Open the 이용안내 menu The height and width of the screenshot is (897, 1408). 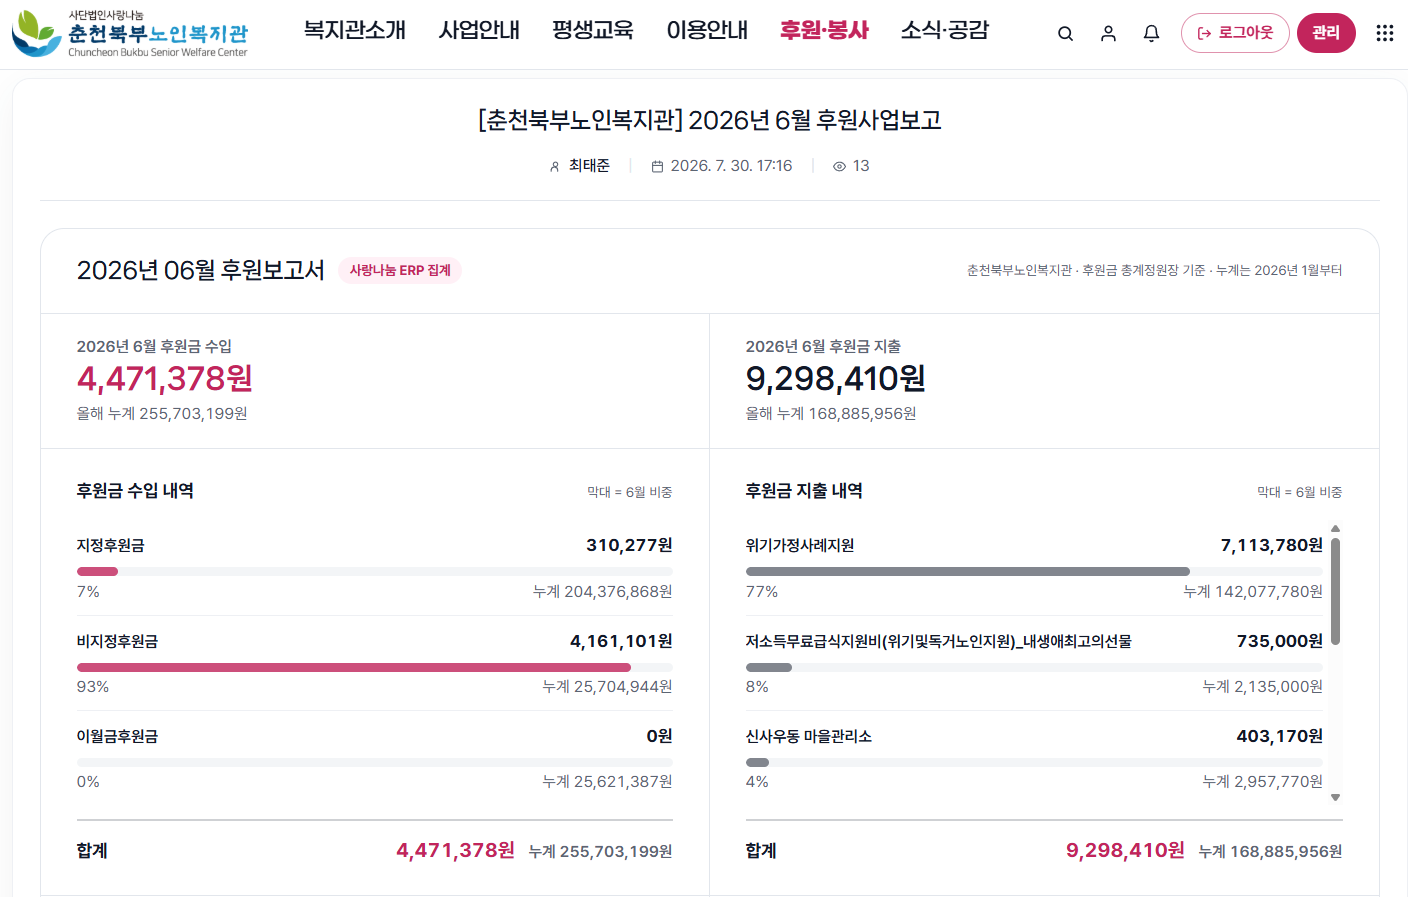click(x=707, y=30)
